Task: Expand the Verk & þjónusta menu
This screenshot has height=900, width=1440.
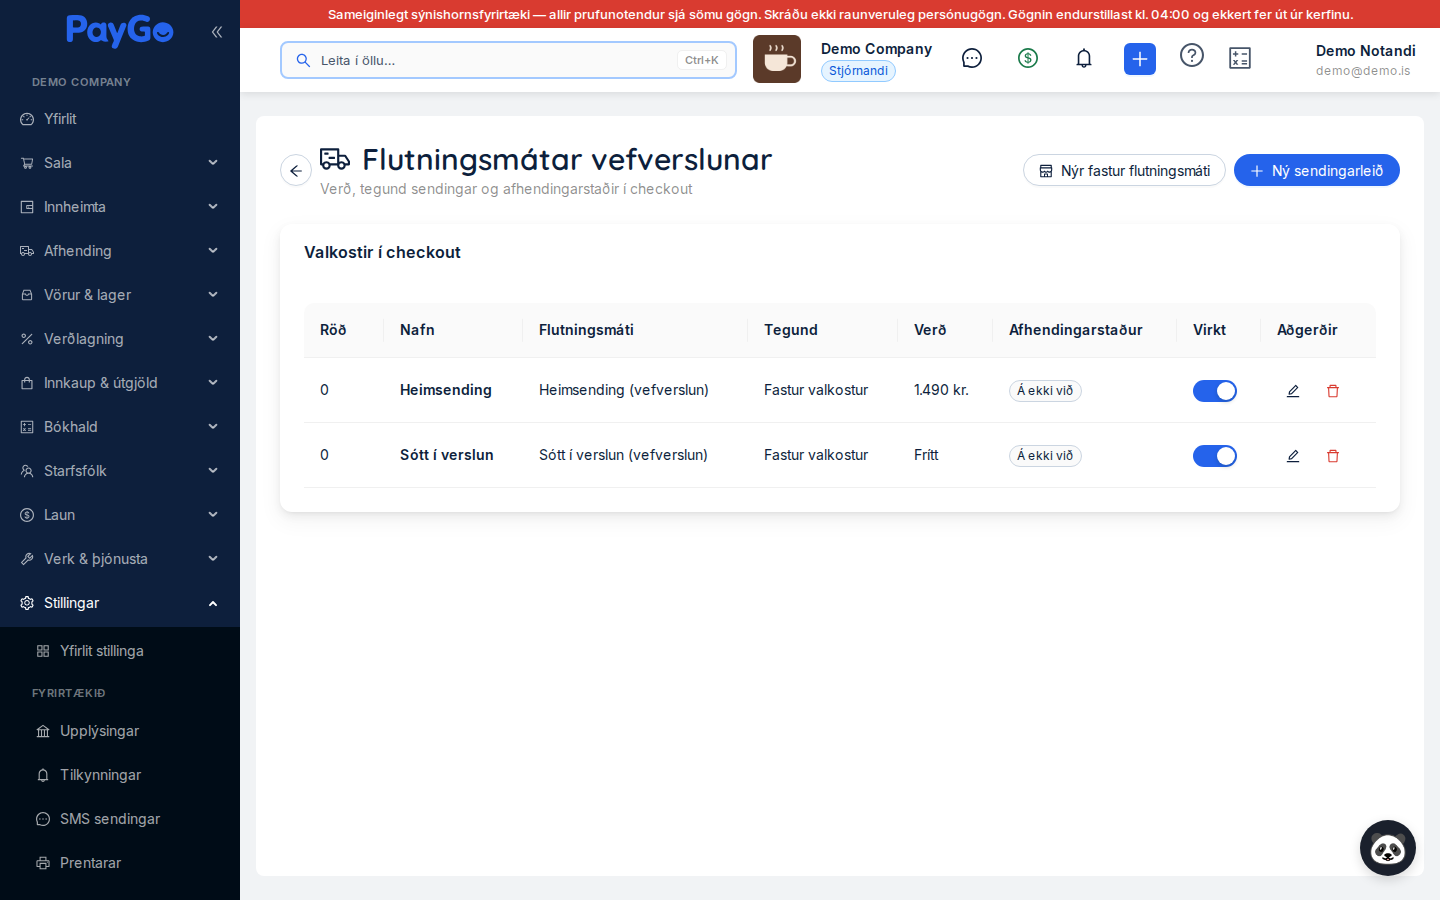Action: [x=120, y=559]
